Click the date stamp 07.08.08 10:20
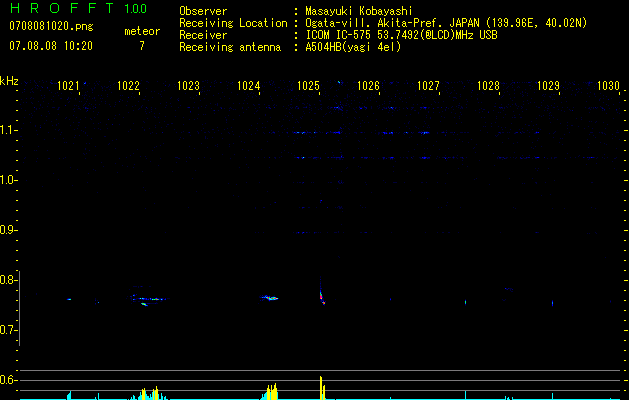The height and width of the screenshot is (400, 629). tap(51, 46)
